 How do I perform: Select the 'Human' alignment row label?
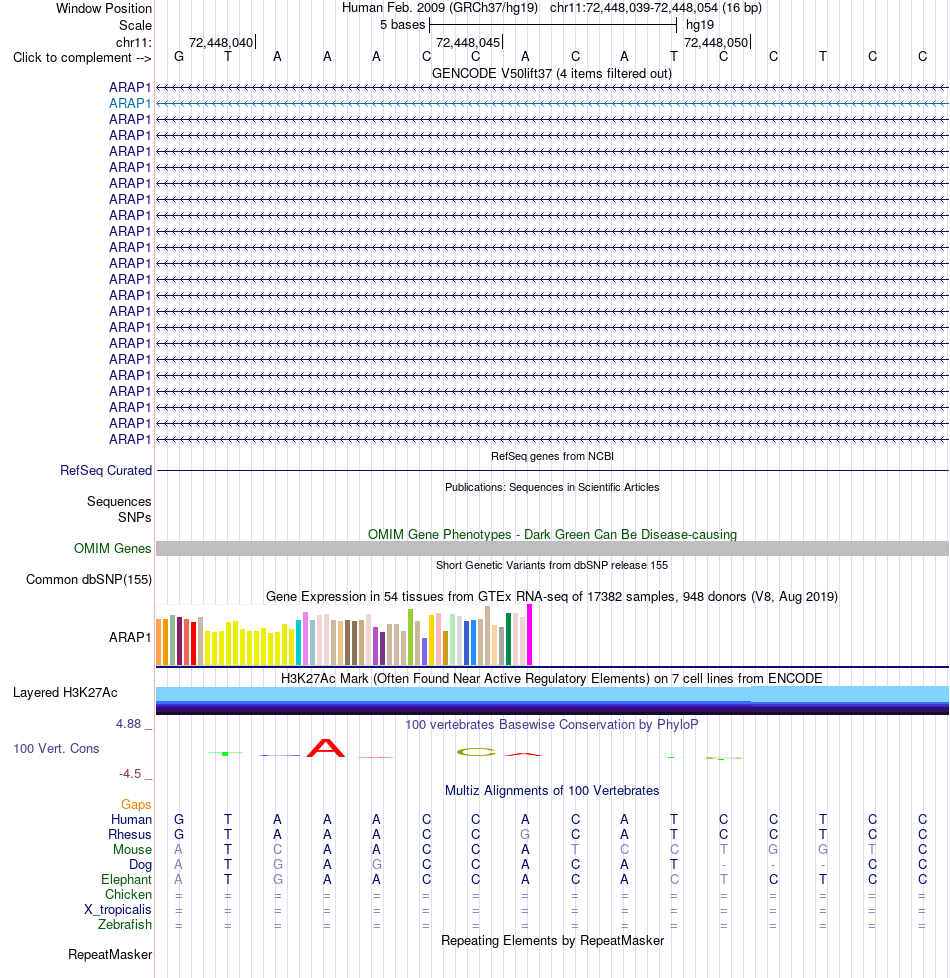click(131, 820)
